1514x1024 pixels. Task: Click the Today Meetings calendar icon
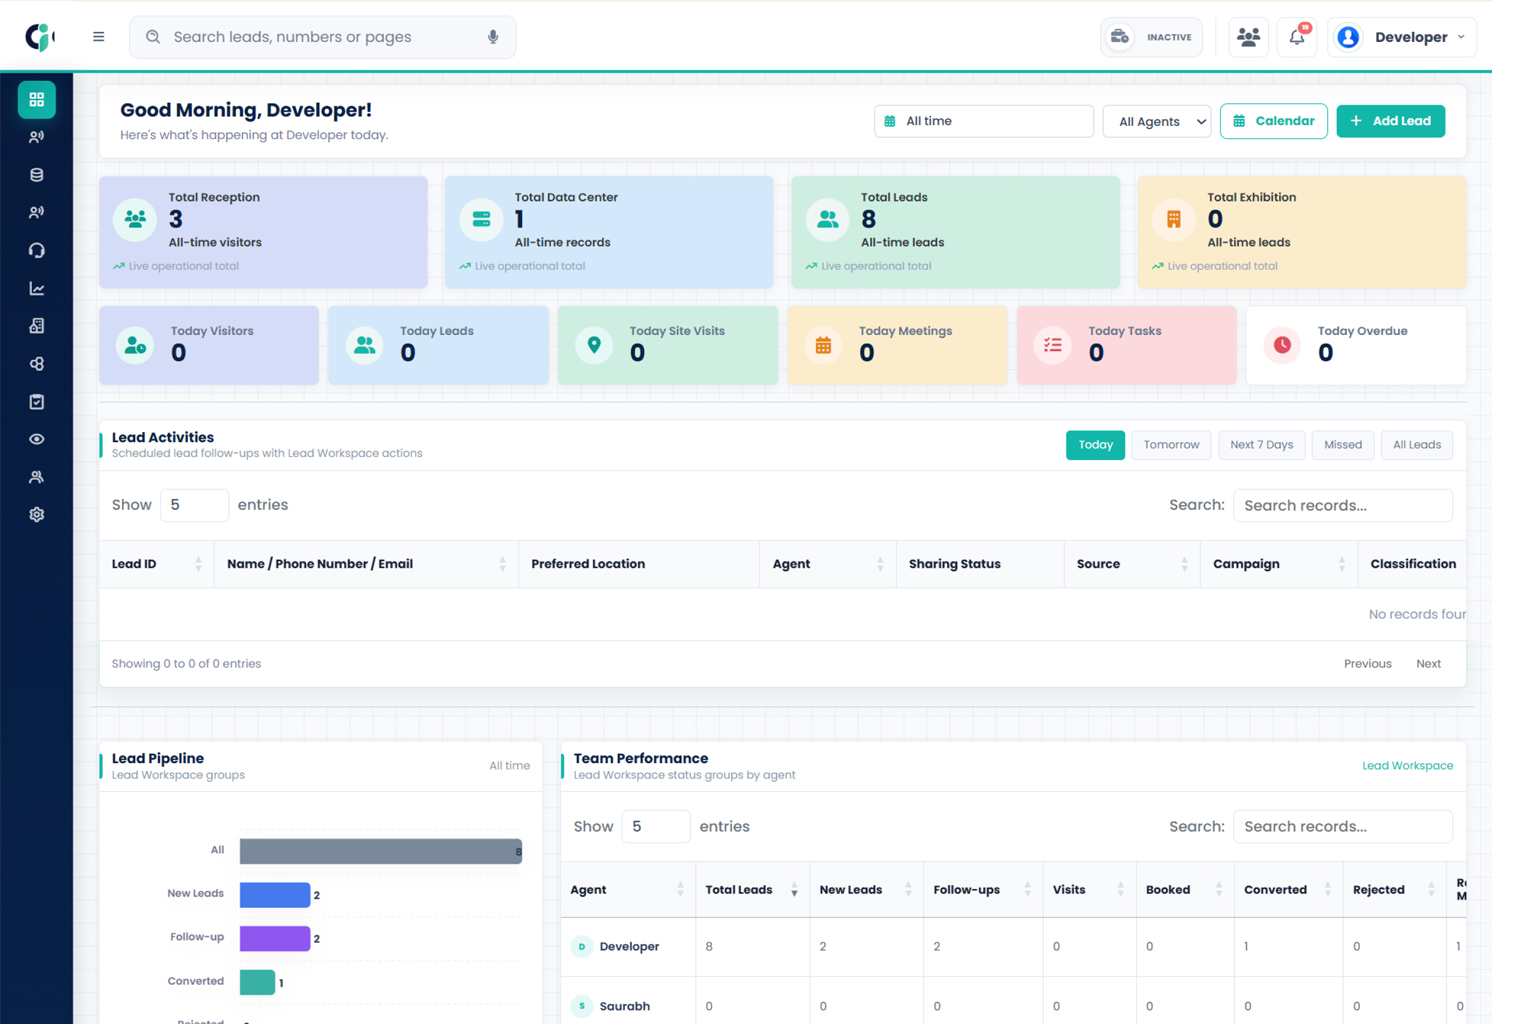(x=823, y=345)
